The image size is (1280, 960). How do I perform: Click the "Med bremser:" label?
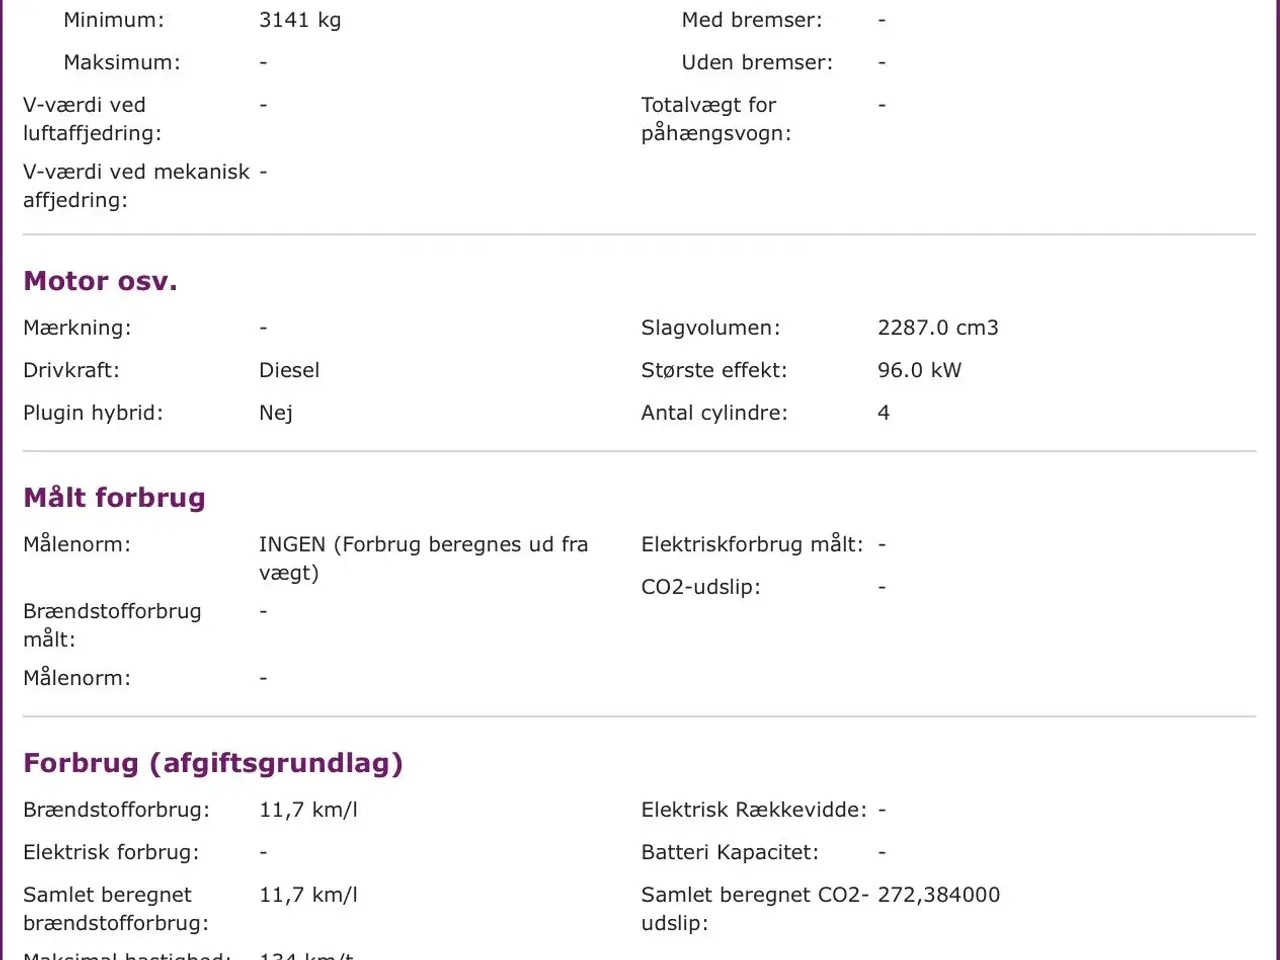click(x=751, y=20)
